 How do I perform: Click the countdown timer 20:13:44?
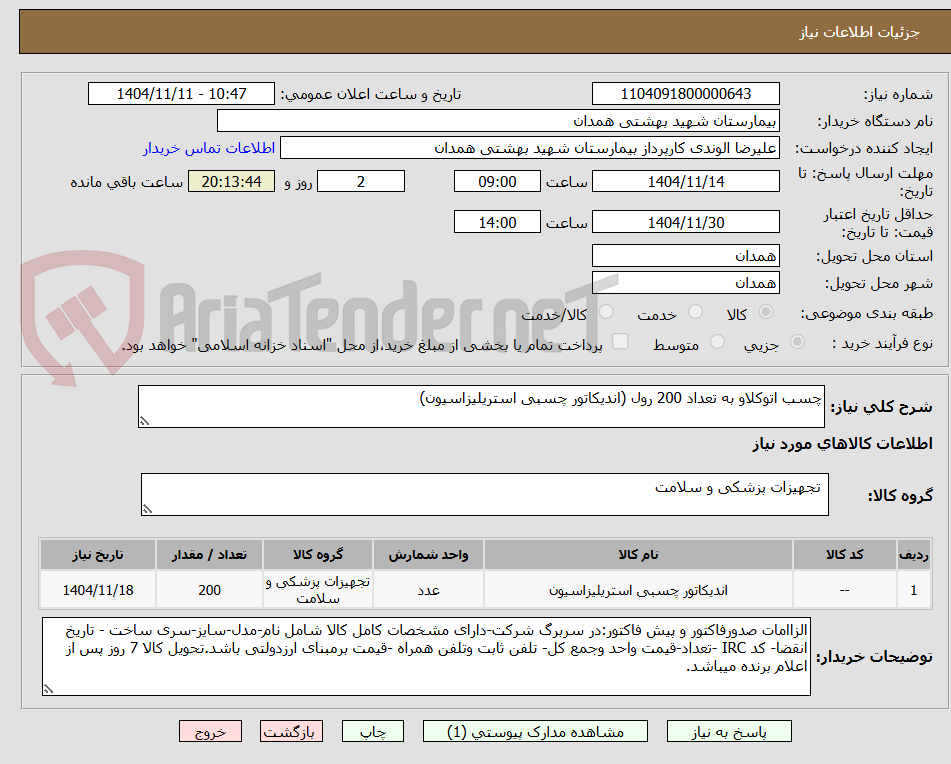pos(231,181)
